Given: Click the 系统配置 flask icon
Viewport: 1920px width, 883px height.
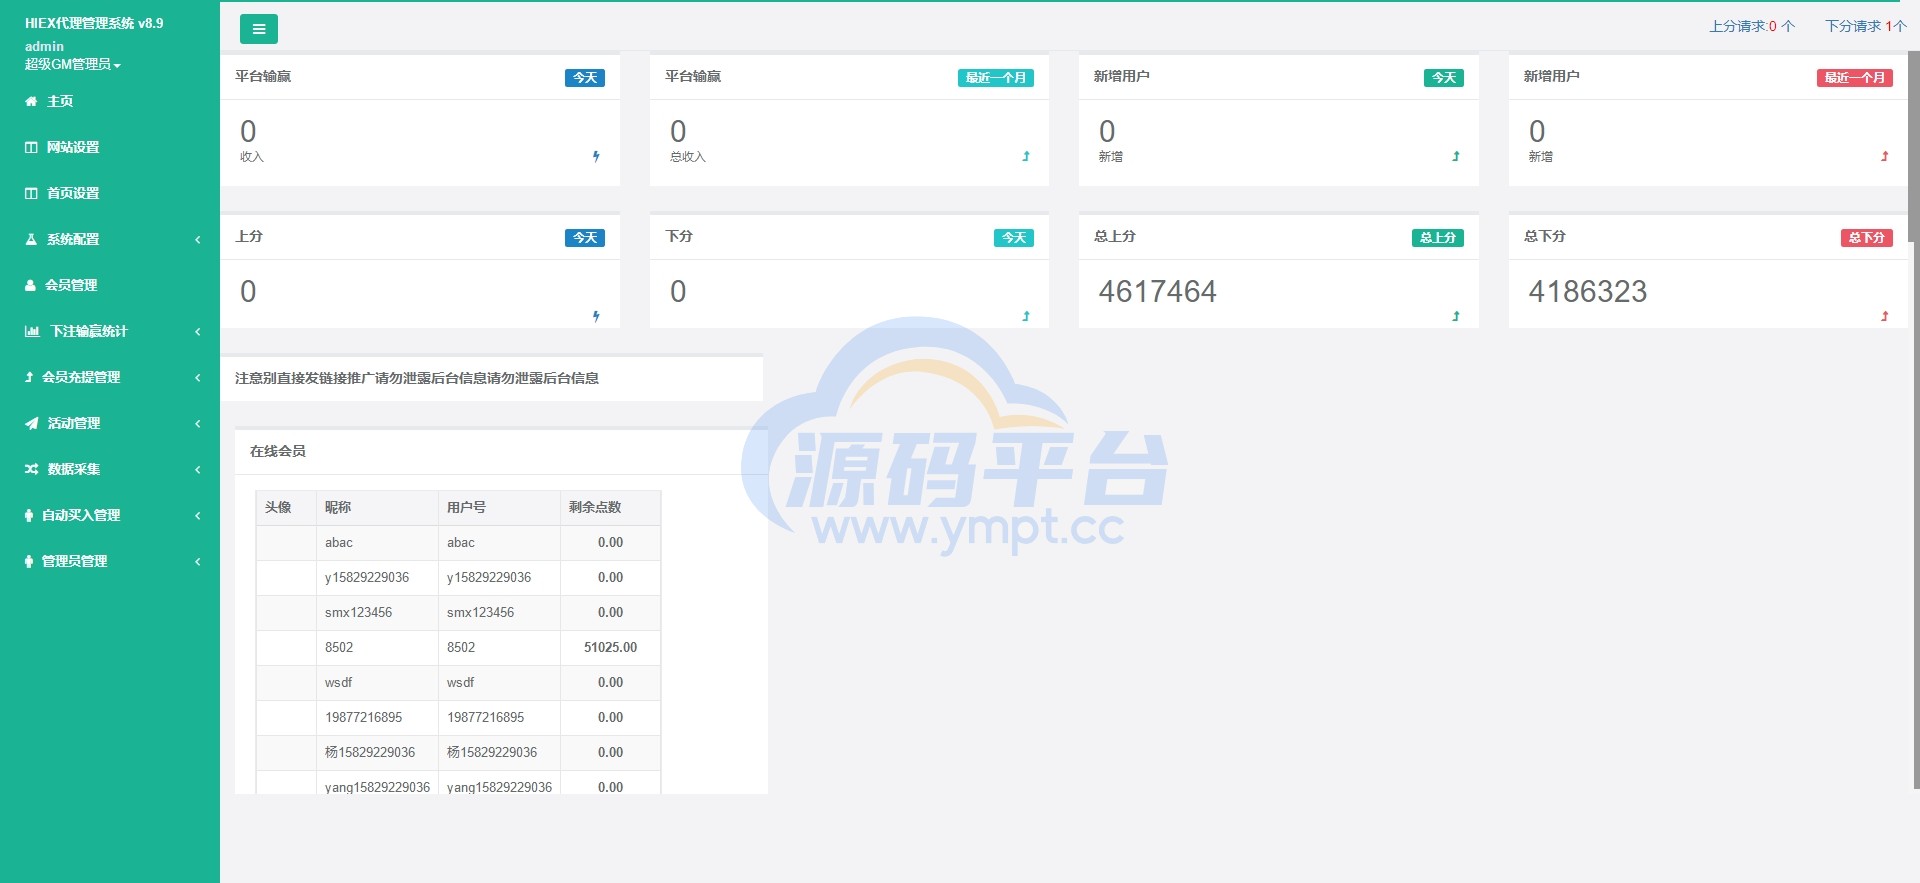Looking at the screenshot, I should point(31,239).
